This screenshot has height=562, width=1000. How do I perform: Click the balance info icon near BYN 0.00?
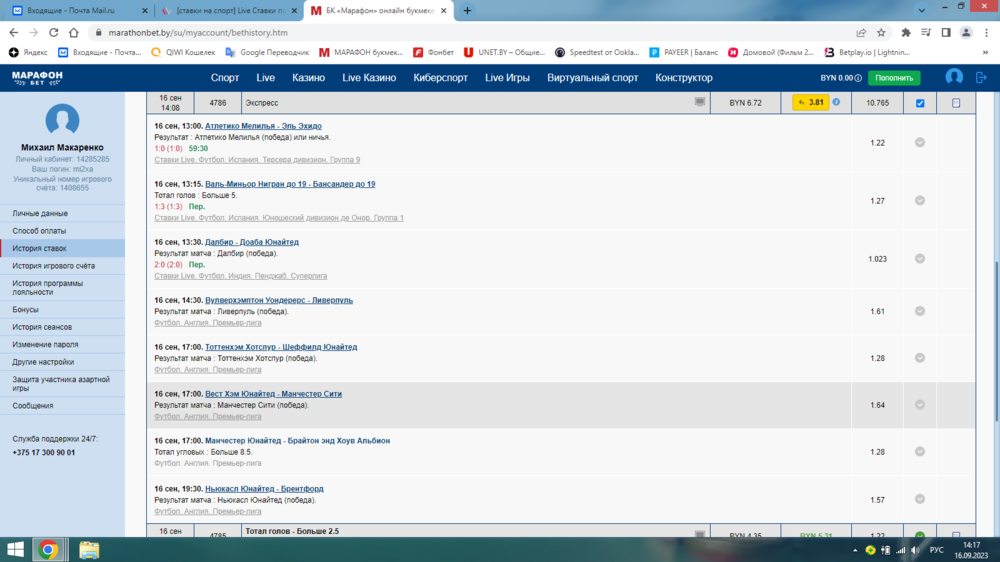[x=858, y=78]
